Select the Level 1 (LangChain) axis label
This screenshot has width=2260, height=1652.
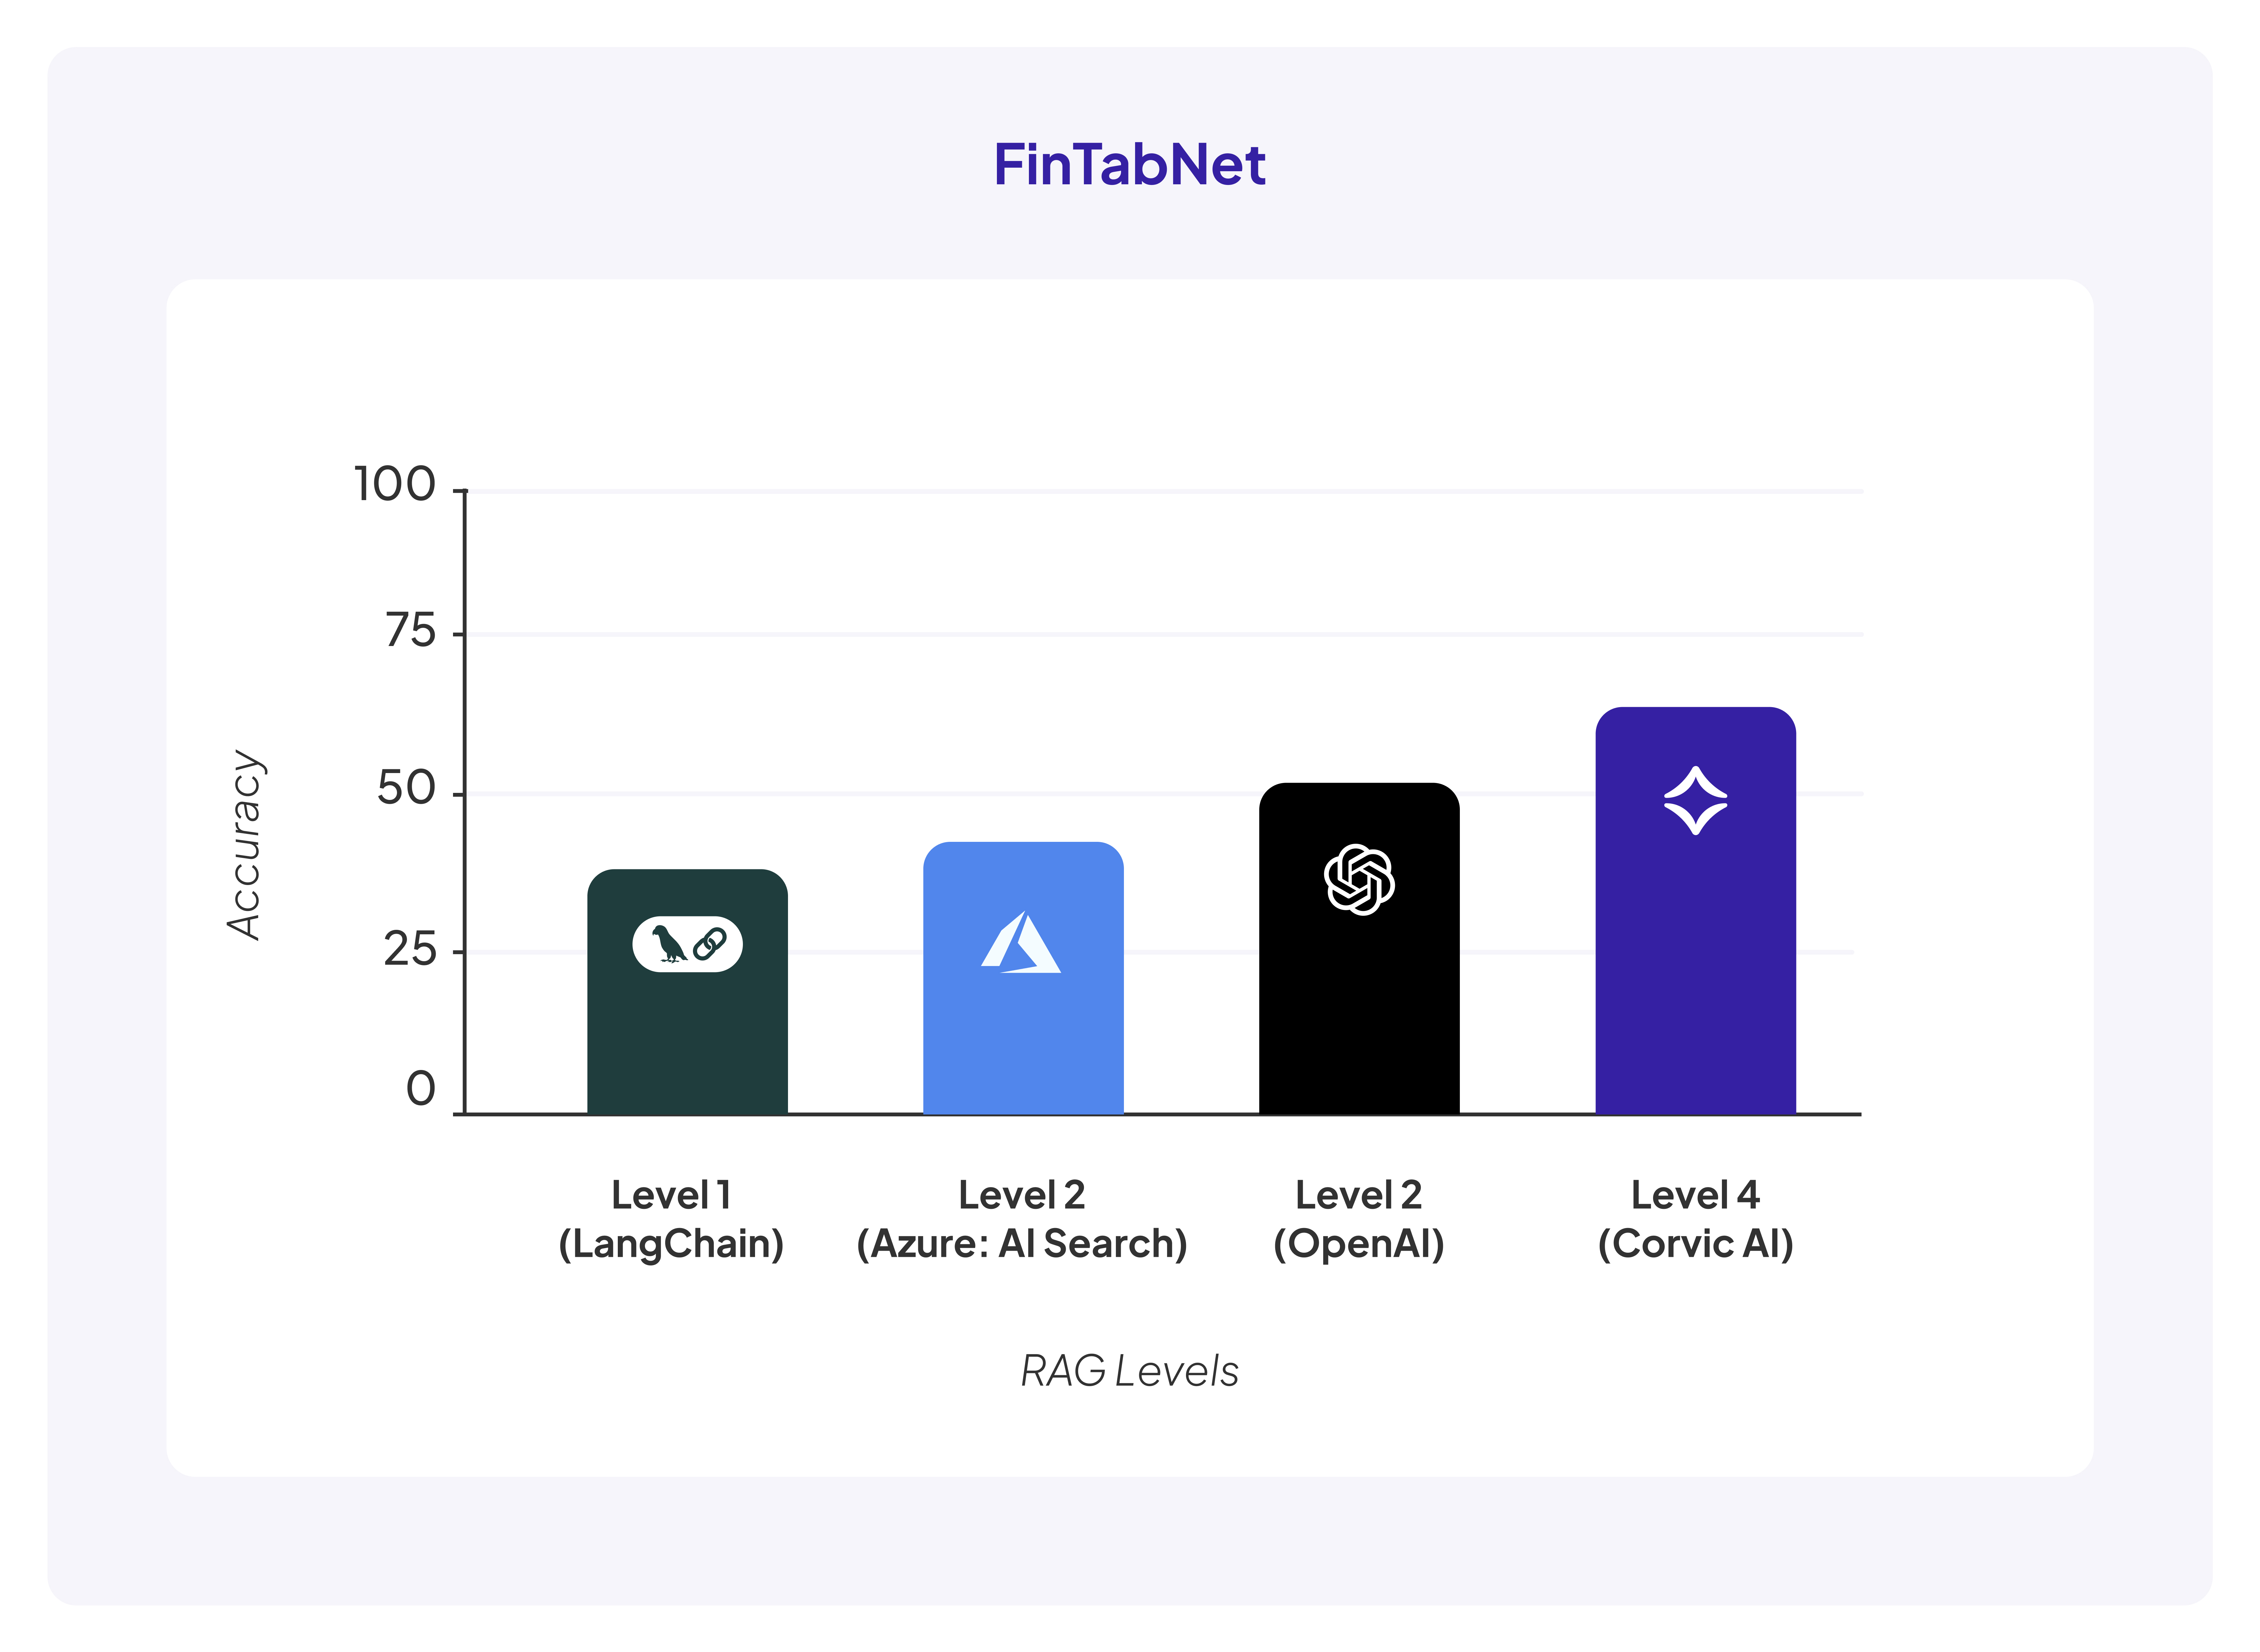(671, 1219)
